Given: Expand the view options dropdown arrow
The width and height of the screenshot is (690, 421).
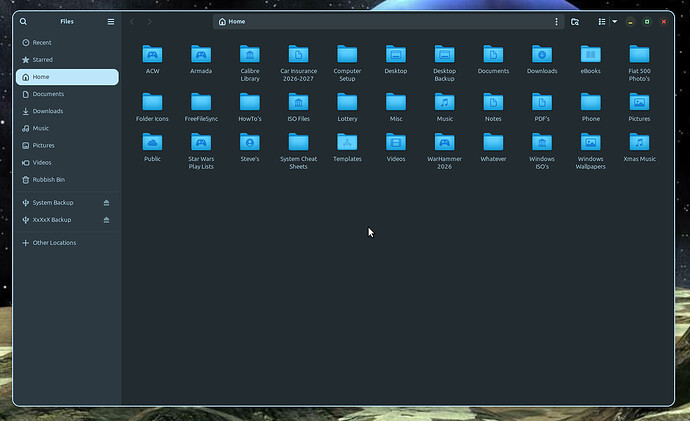Looking at the screenshot, I should (x=615, y=21).
